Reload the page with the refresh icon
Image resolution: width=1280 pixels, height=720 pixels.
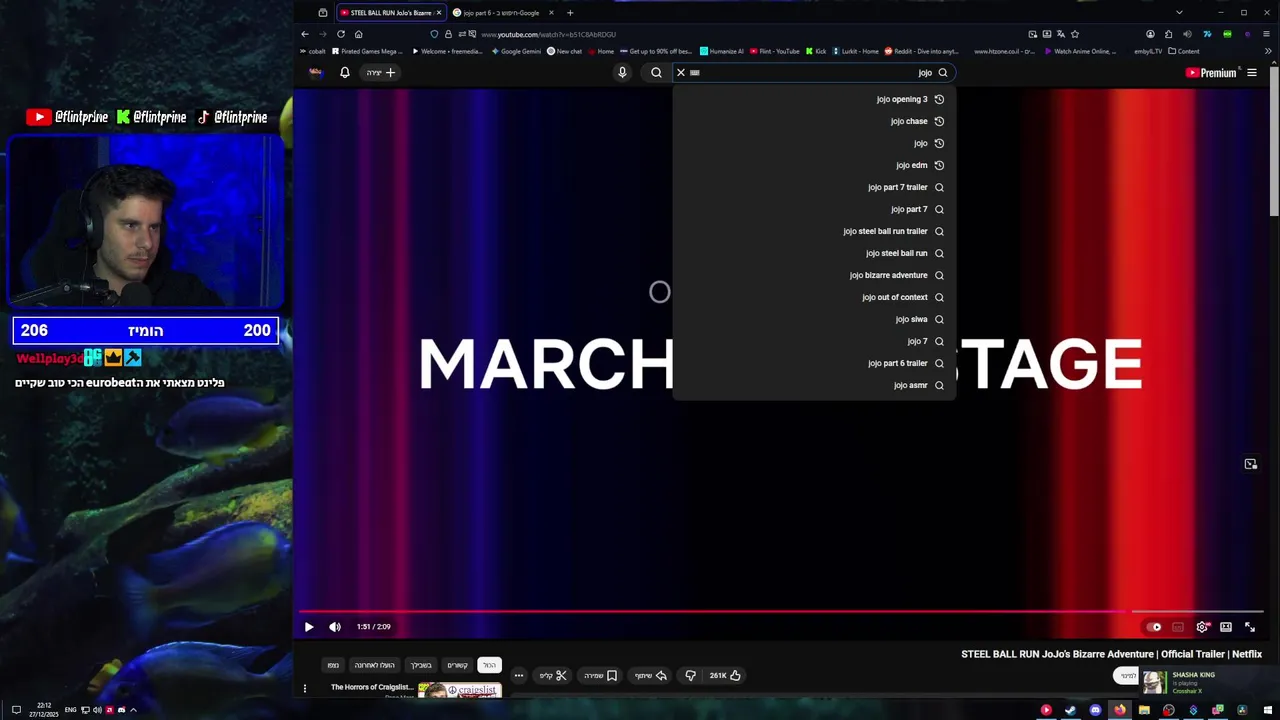coord(341,34)
